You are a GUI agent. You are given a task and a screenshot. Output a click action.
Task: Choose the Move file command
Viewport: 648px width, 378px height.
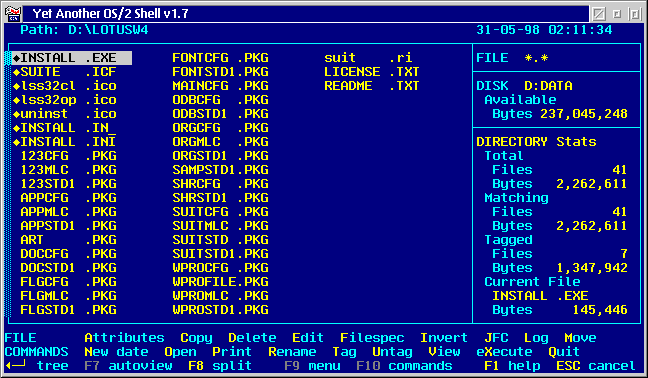[x=580, y=338]
